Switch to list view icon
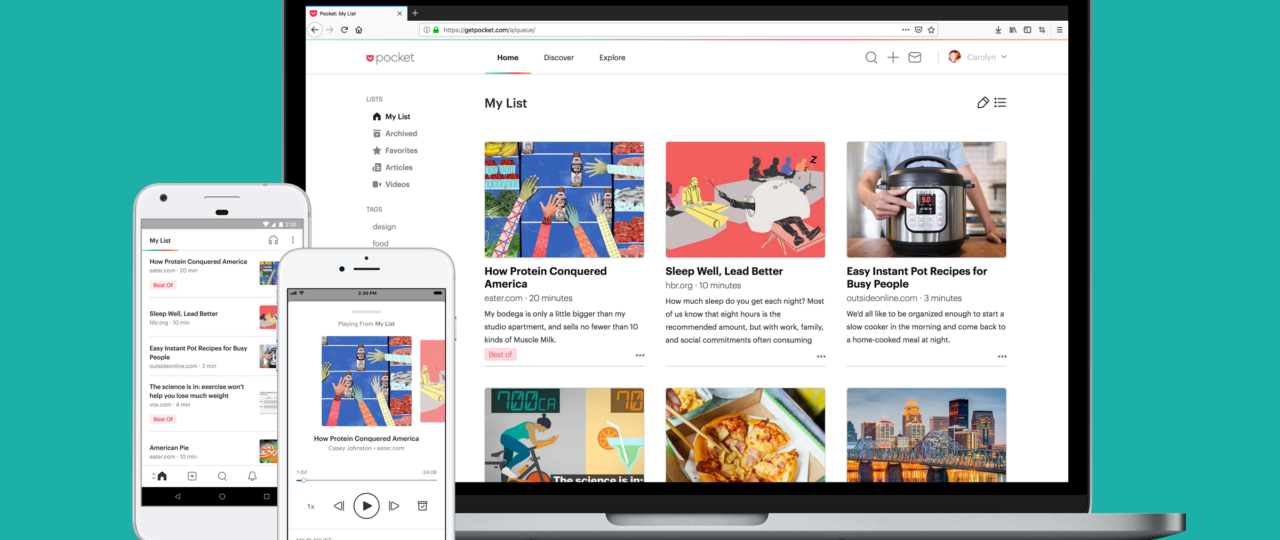Viewport: 1280px width, 540px height. (1000, 103)
